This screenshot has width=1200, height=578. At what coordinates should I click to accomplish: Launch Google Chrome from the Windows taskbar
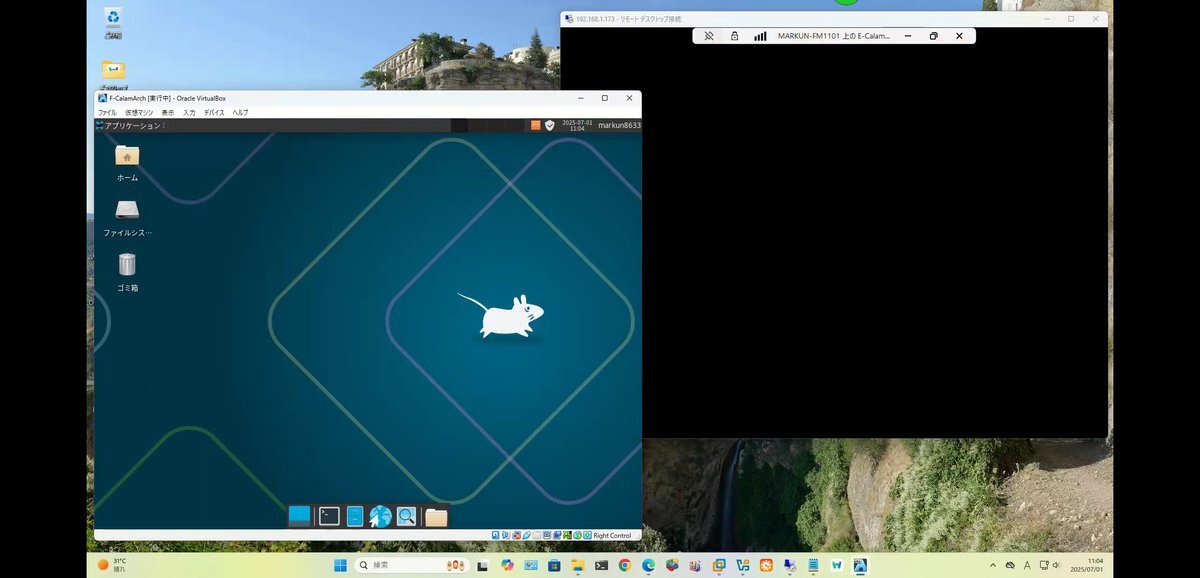tap(624, 565)
